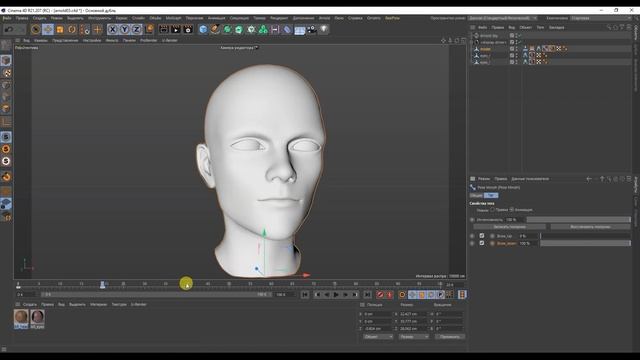Viewport: 640px width, 360px height.
Task: Open the RealFlow menu
Action: 393,18
